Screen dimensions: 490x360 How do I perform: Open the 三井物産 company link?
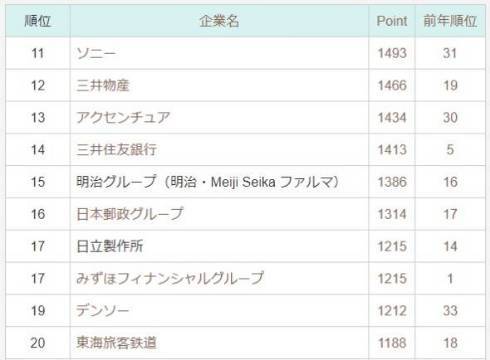point(103,86)
